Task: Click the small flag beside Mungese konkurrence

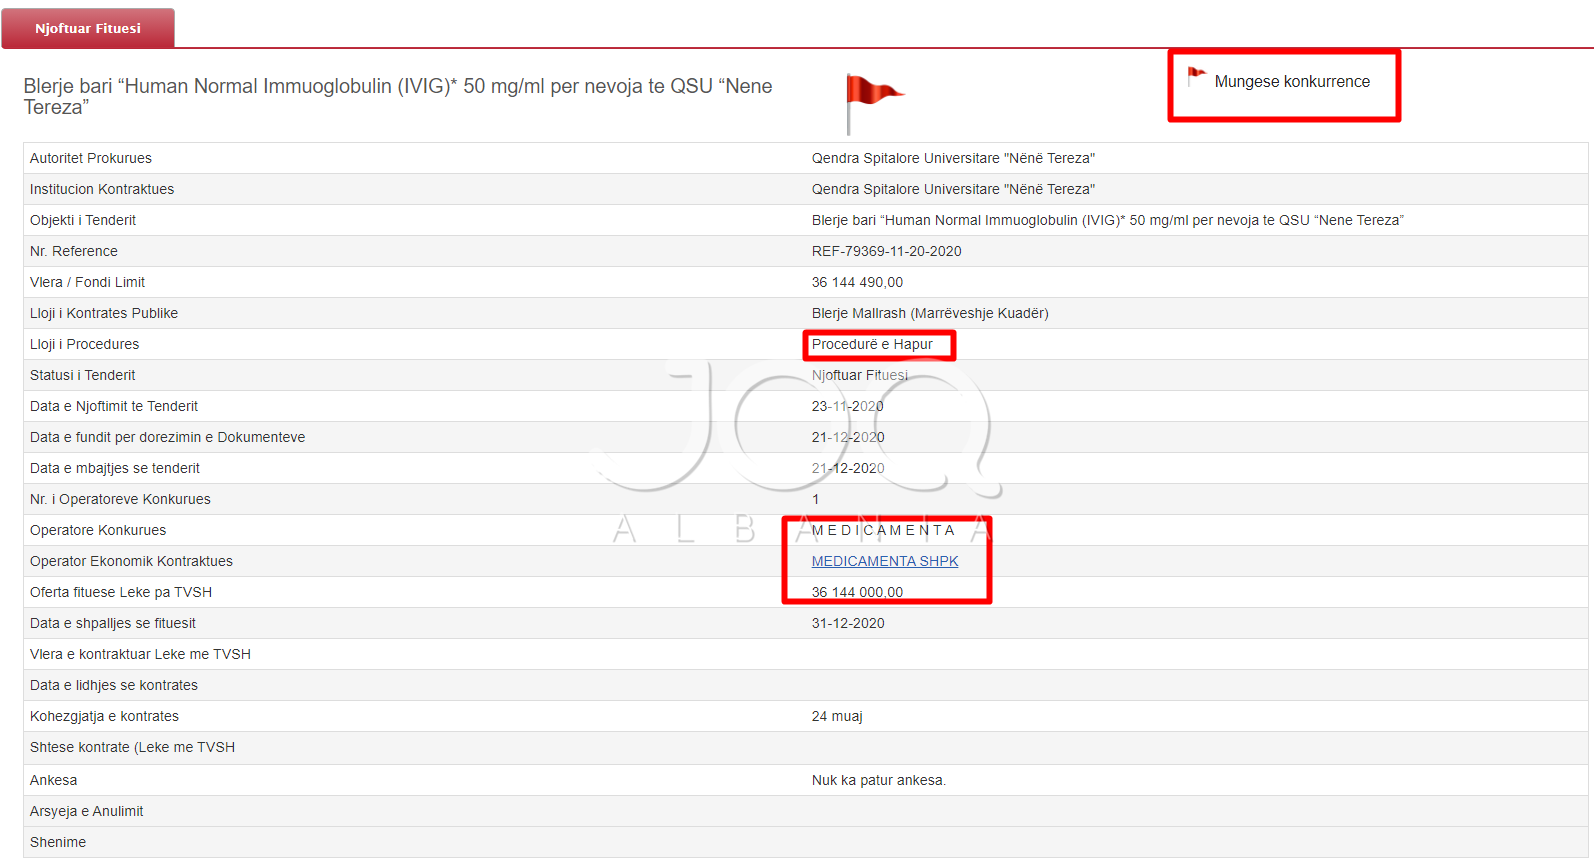Action: pyautogui.click(x=1196, y=75)
